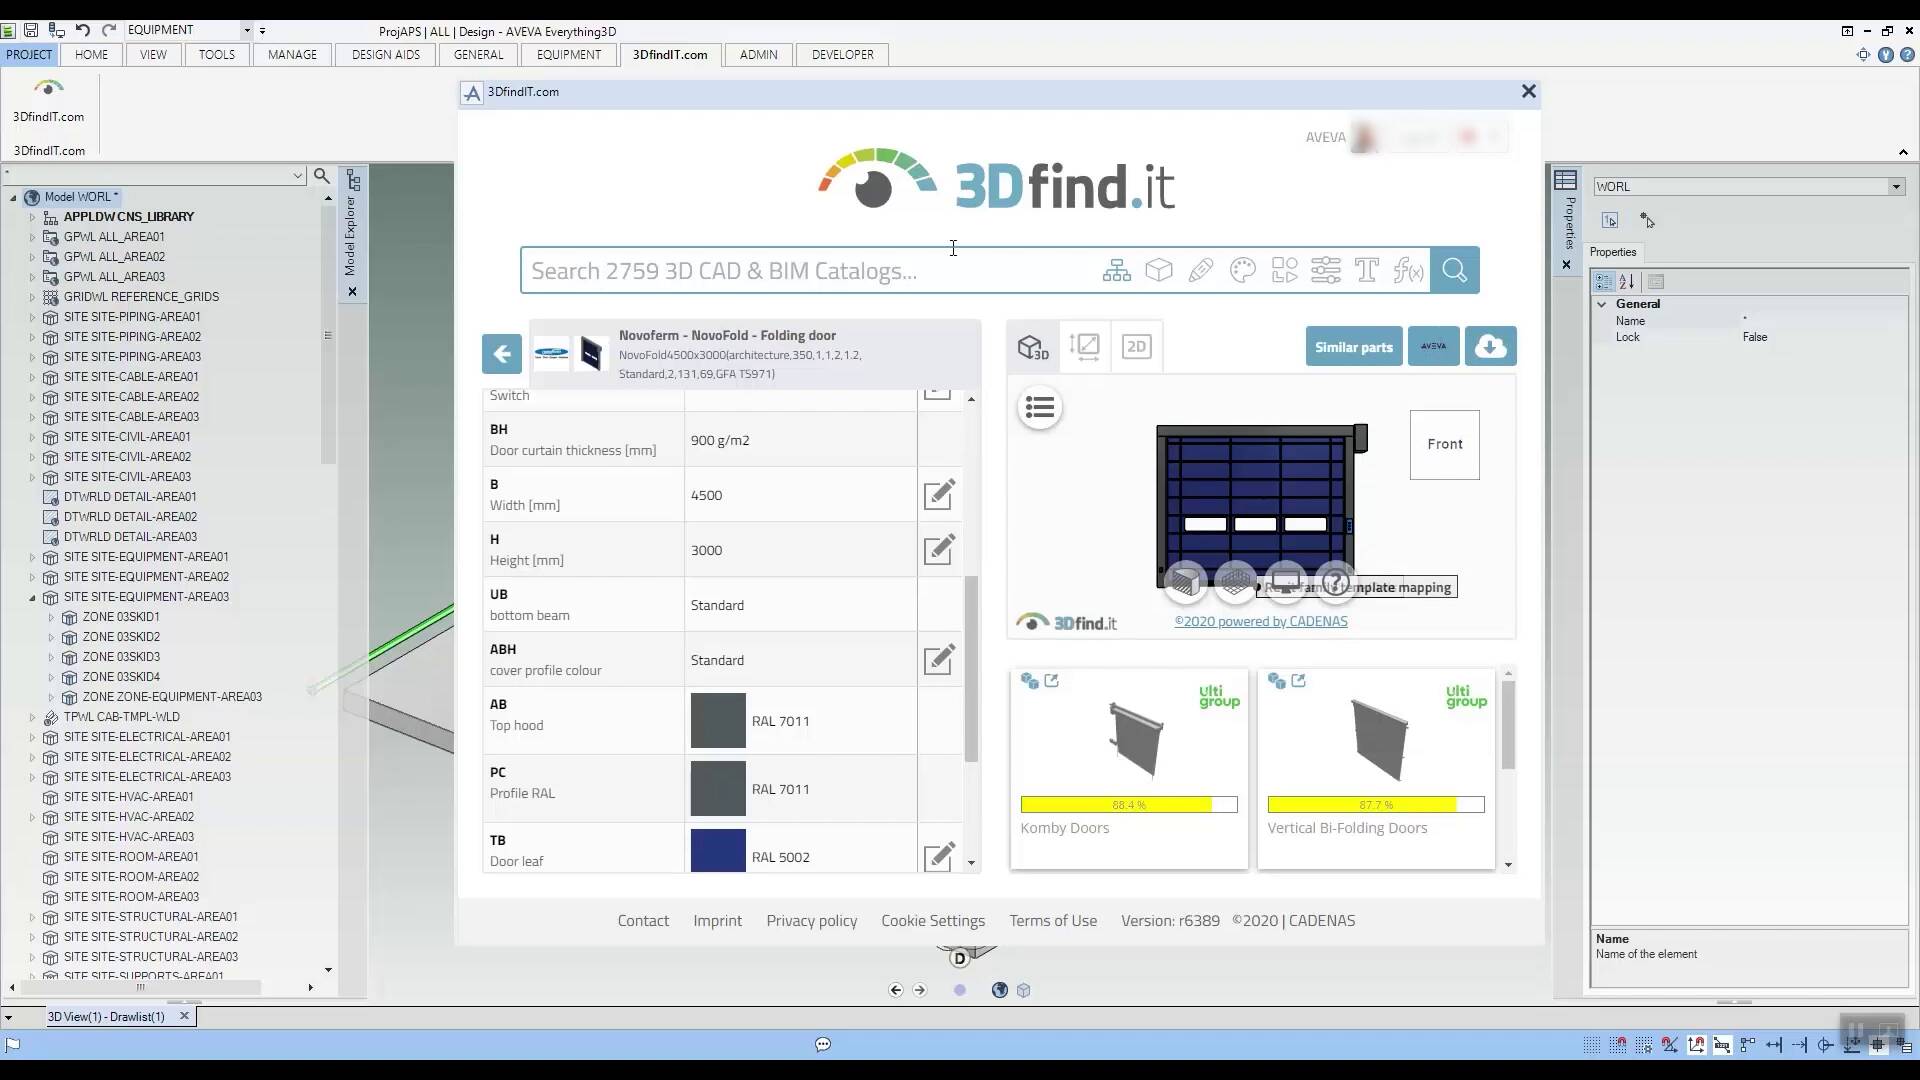Open sketch search pencil icon
Viewport: 1920px width, 1080px height.
1201,270
